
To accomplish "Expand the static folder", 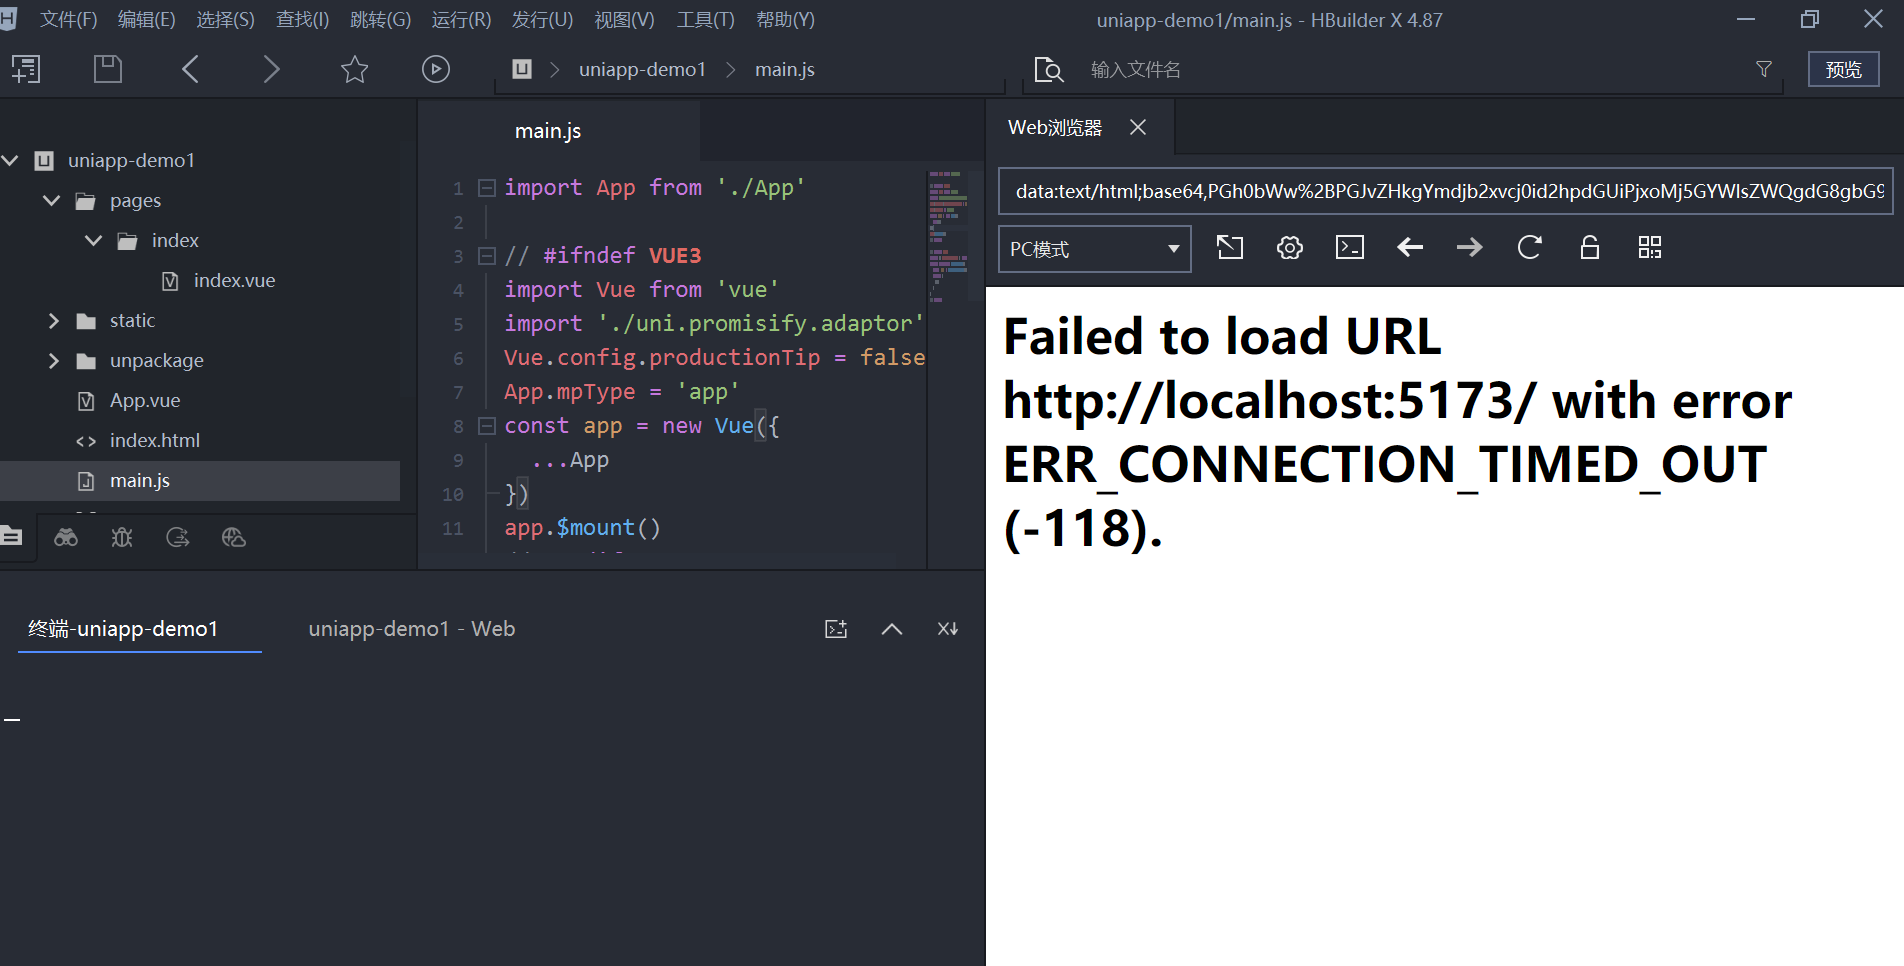I will (x=54, y=321).
